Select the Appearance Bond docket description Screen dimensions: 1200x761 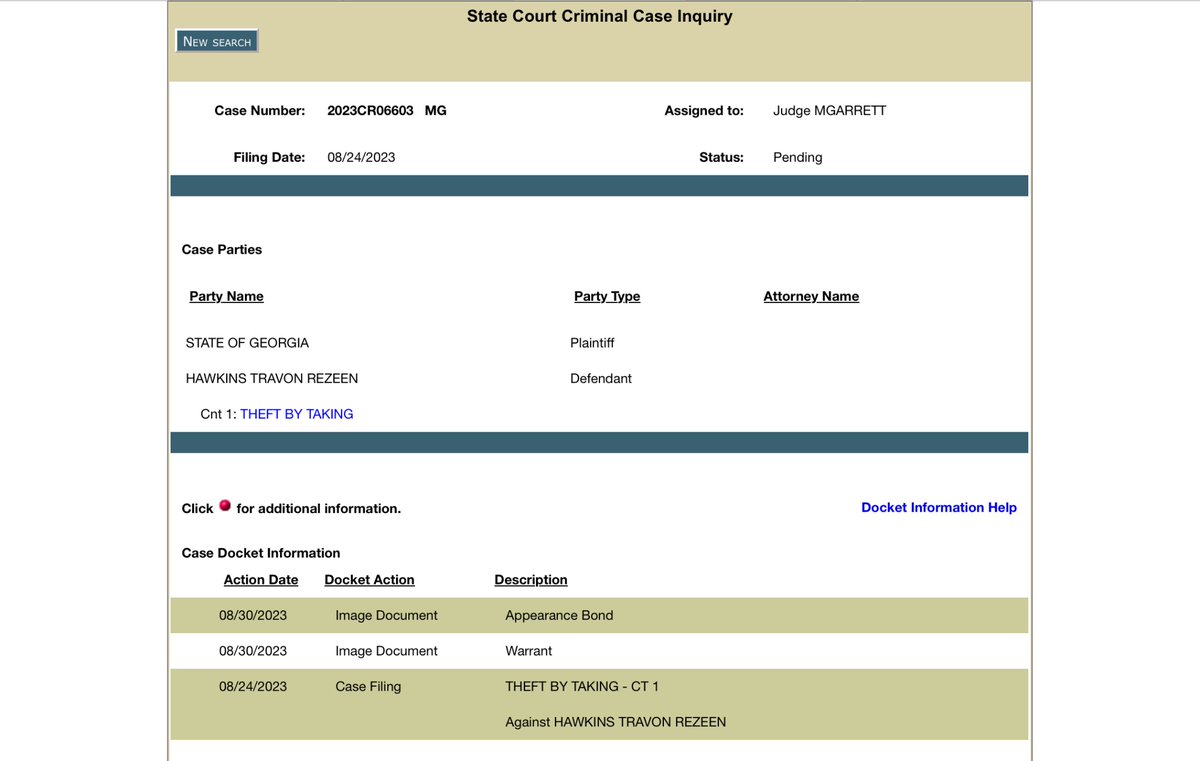pos(559,616)
